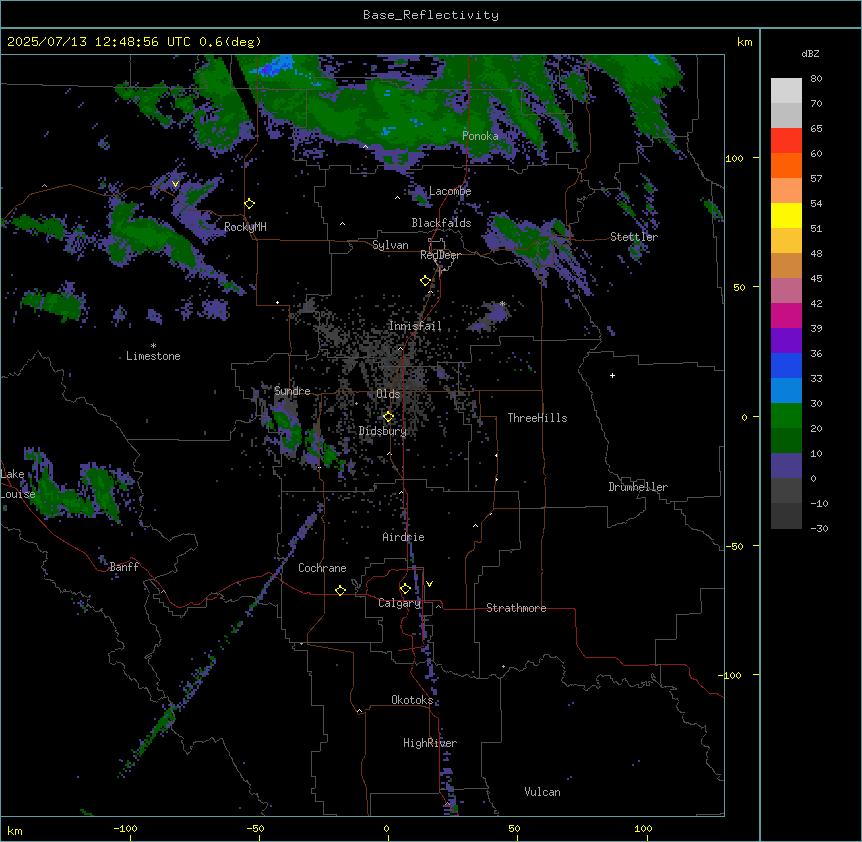Click the km unit label at bottom-left

coord(15,830)
